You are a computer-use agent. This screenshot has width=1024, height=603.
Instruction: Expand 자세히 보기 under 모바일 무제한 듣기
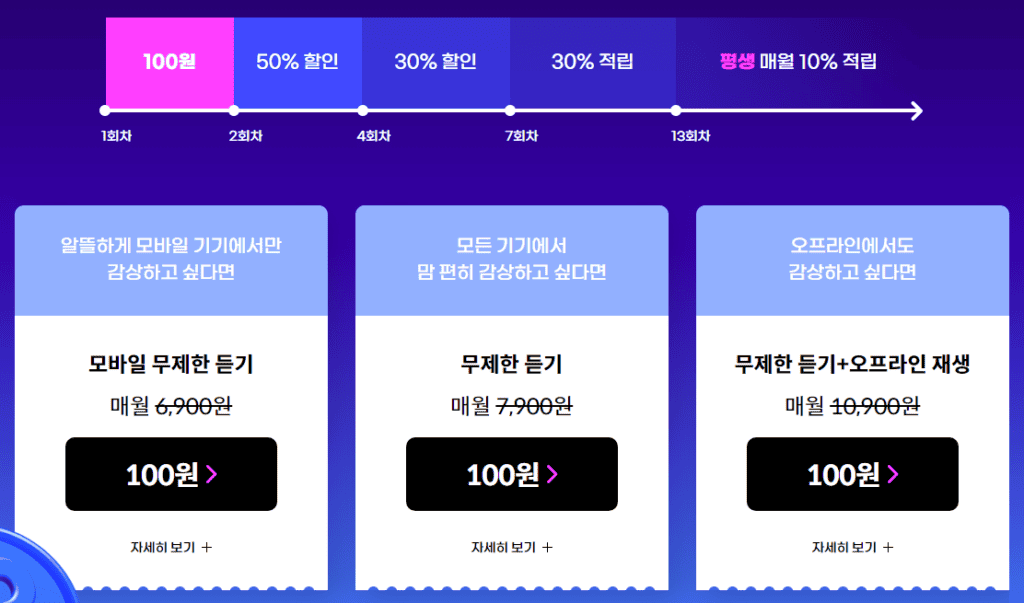click(x=171, y=547)
